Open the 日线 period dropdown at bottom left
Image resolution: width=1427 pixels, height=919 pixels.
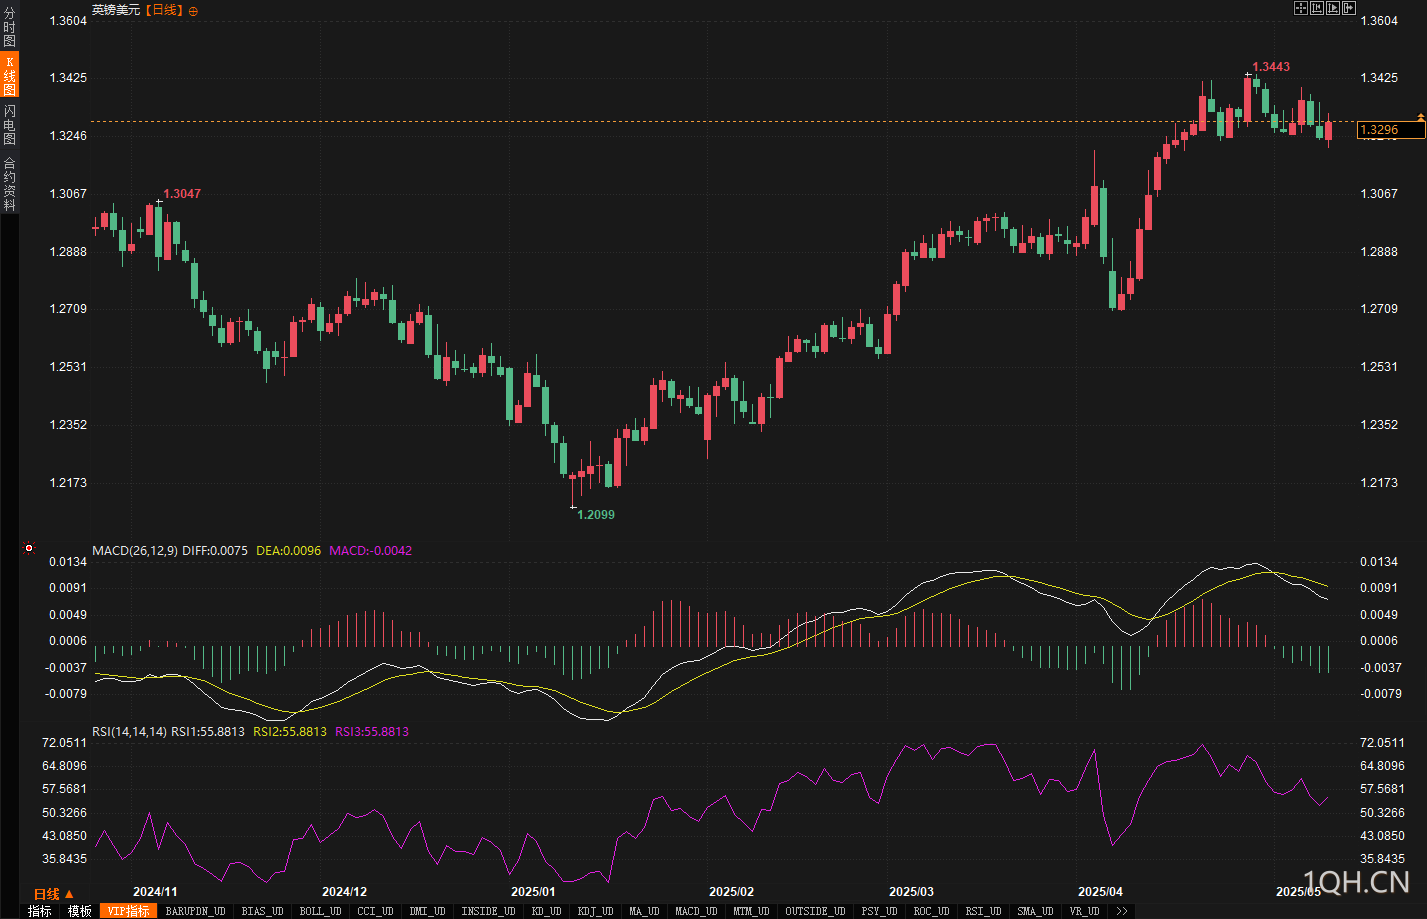[x=54, y=894]
